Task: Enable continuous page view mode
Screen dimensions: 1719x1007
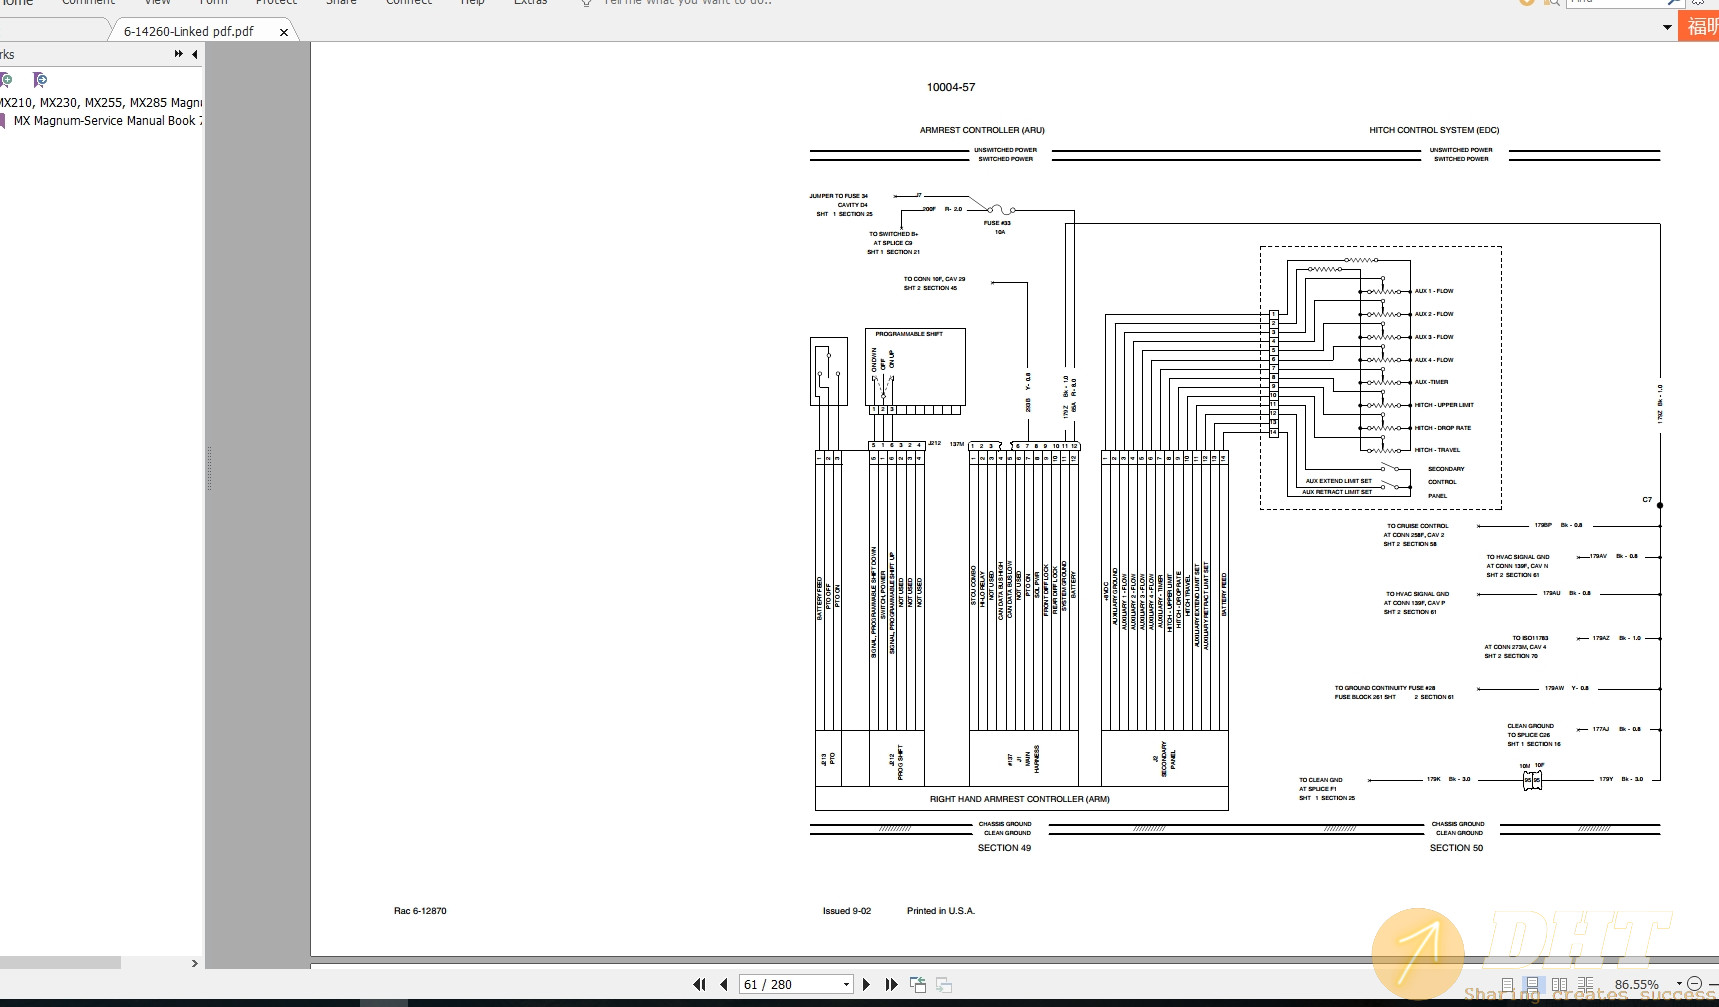Action: click(1532, 985)
